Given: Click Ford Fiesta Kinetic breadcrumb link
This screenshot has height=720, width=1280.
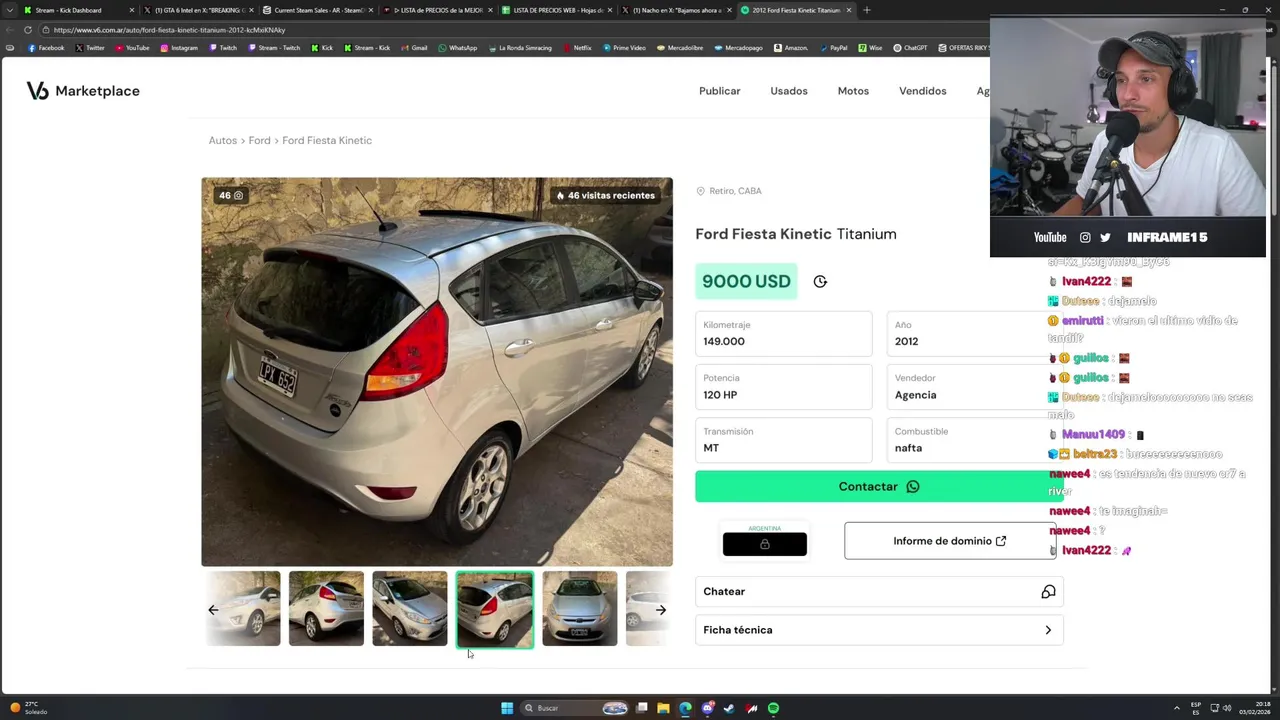Looking at the screenshot, I should pyautogui.click(x=327, y=141).
